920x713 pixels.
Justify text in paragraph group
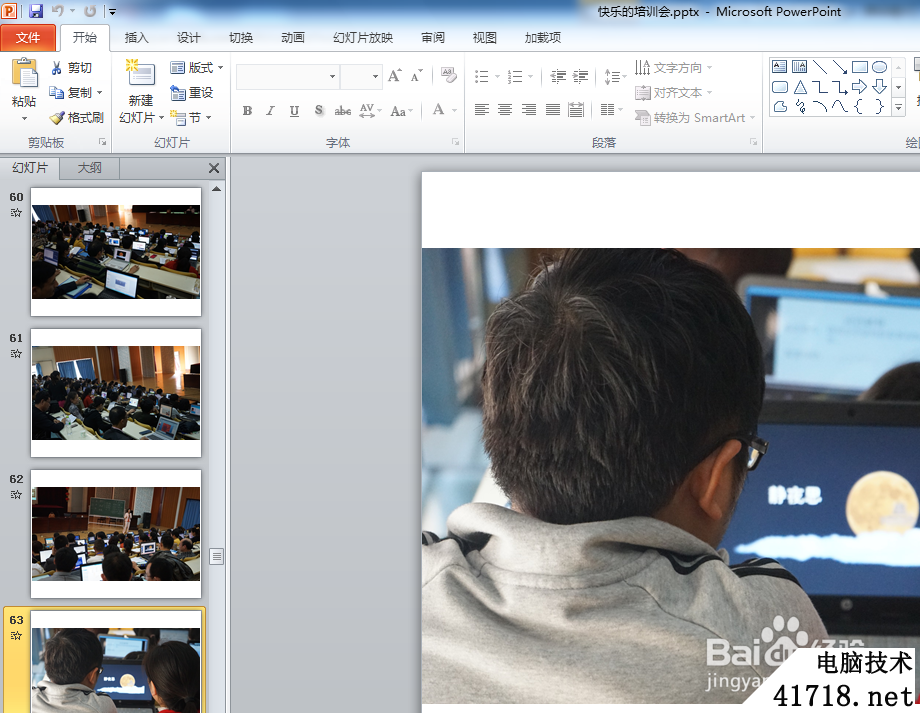pyautogui.click(x=553, y=110)
